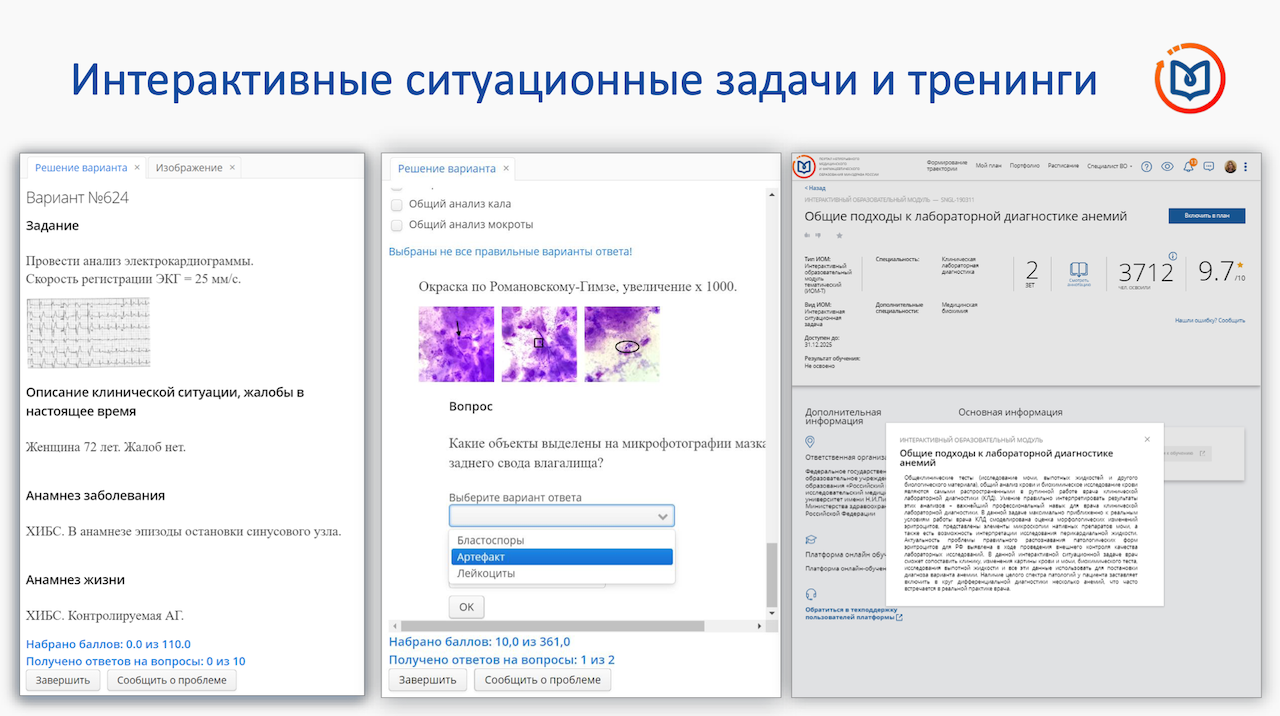Click the ECG thumbnail image
This screenshot has width=1280, height=716.
pyautogui.click(x=88, y=333)
